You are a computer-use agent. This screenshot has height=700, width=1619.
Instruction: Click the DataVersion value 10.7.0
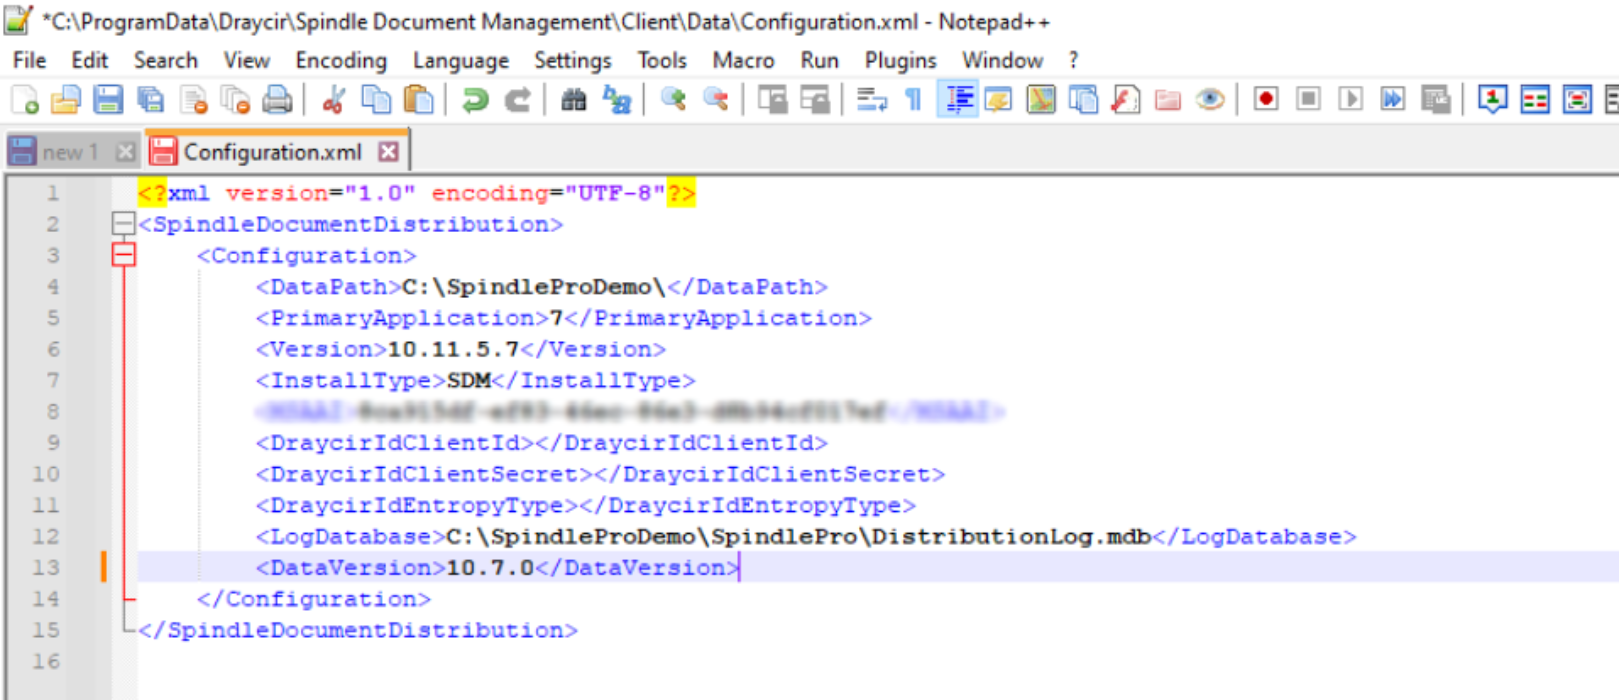490,567
